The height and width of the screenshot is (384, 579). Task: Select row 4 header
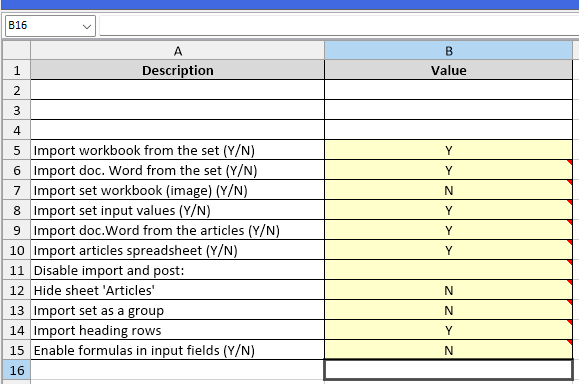pos(17,130)
